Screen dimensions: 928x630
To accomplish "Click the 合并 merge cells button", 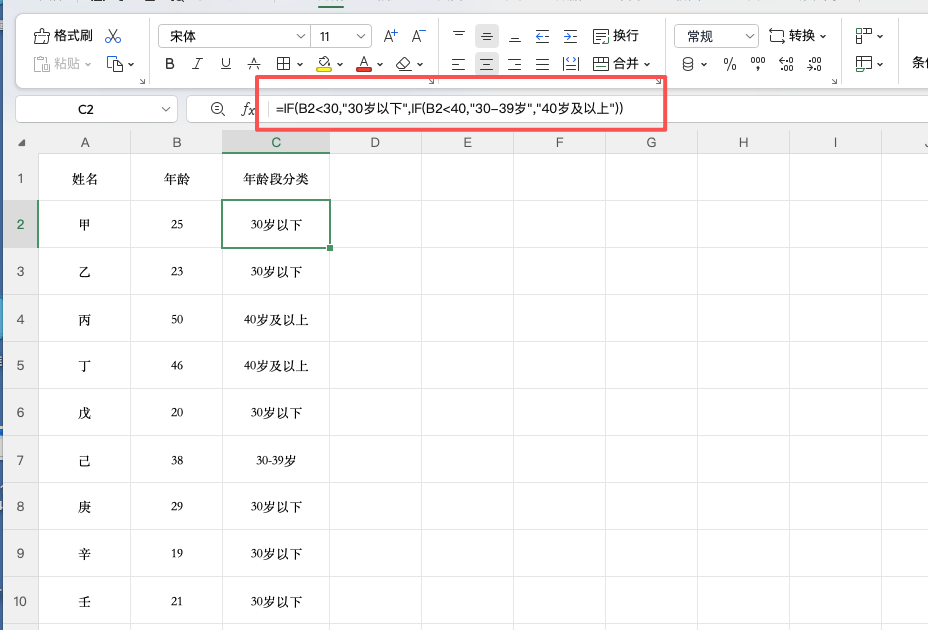I will [616, 63].
